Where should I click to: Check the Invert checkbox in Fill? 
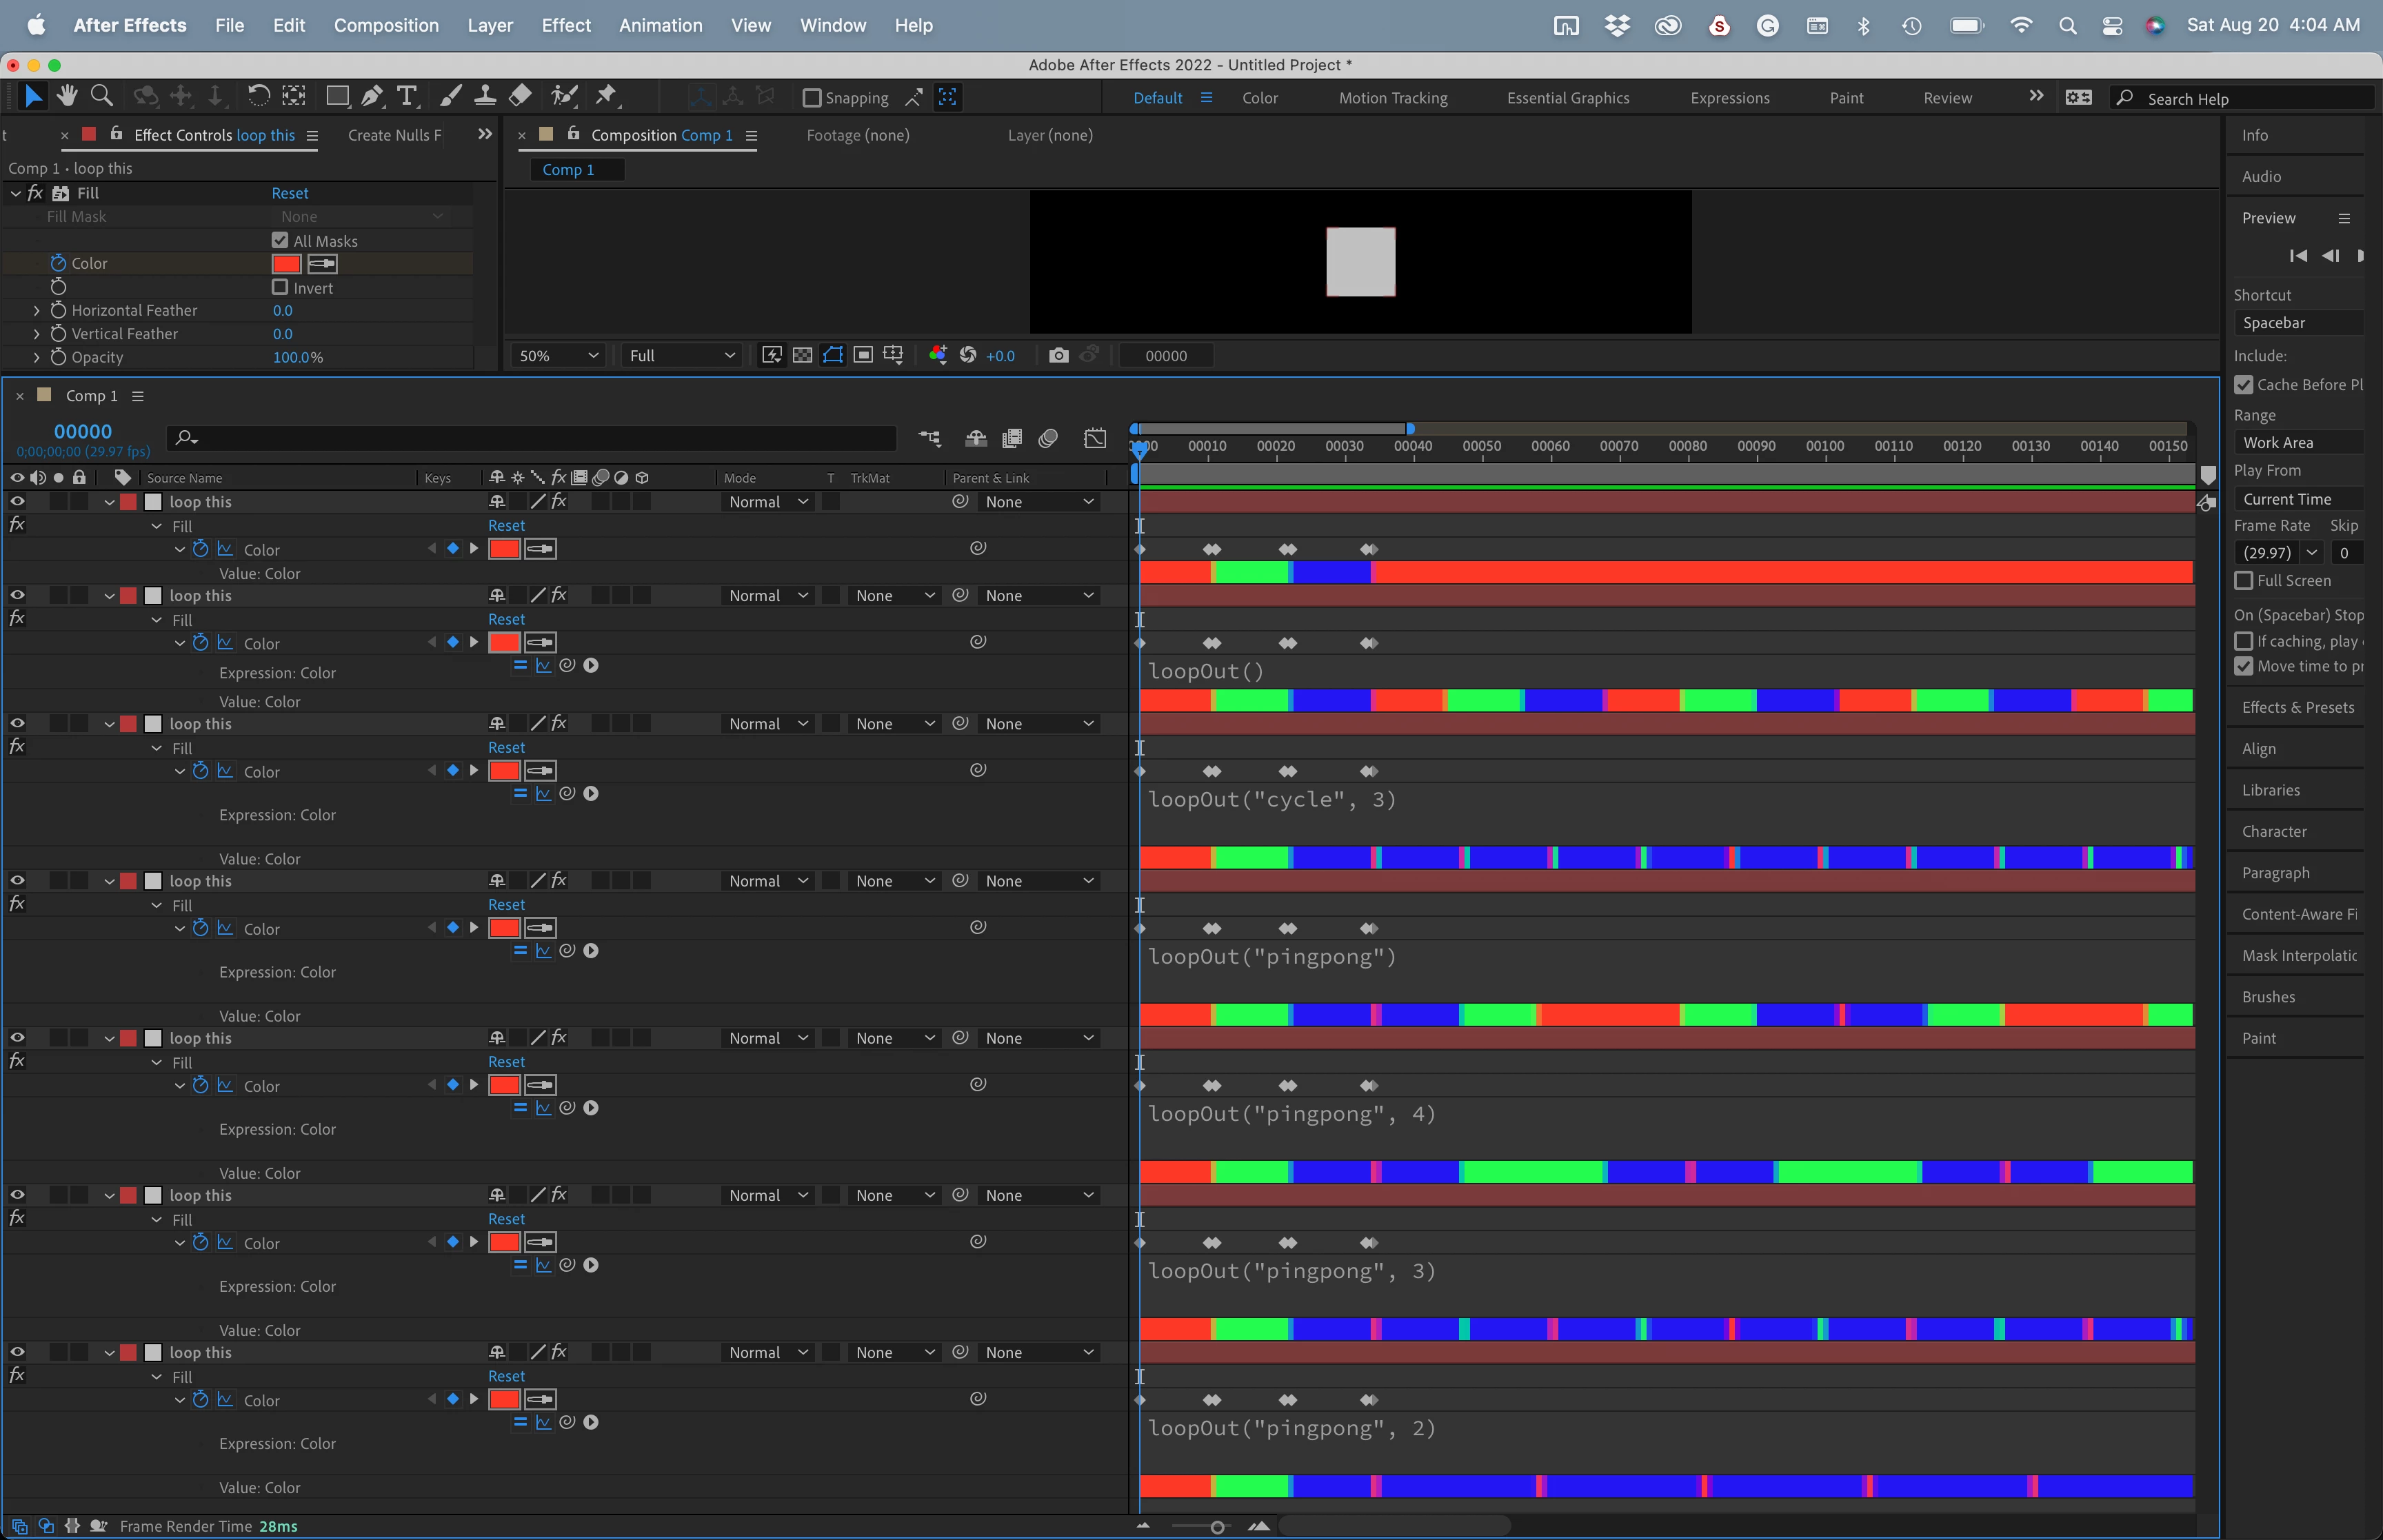(280, 287)
